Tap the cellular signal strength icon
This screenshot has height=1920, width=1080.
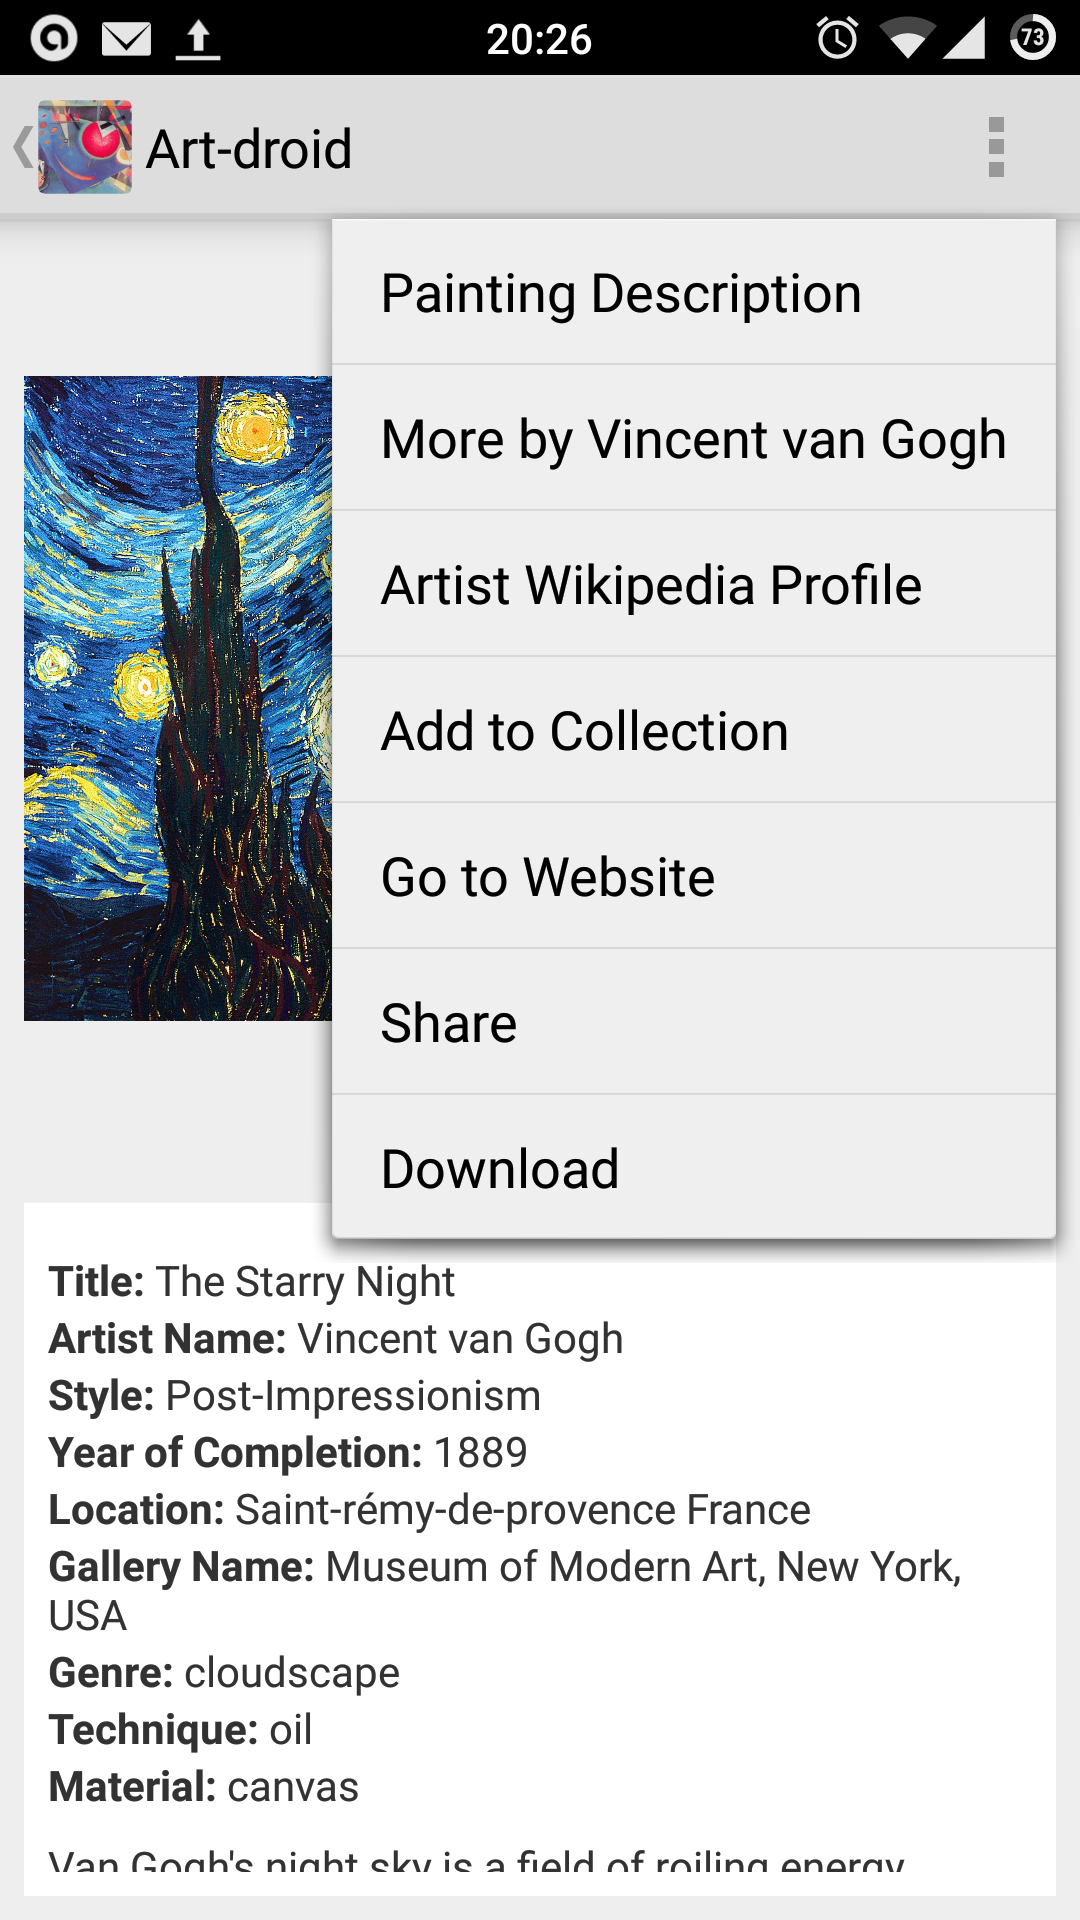pos(964,39)
